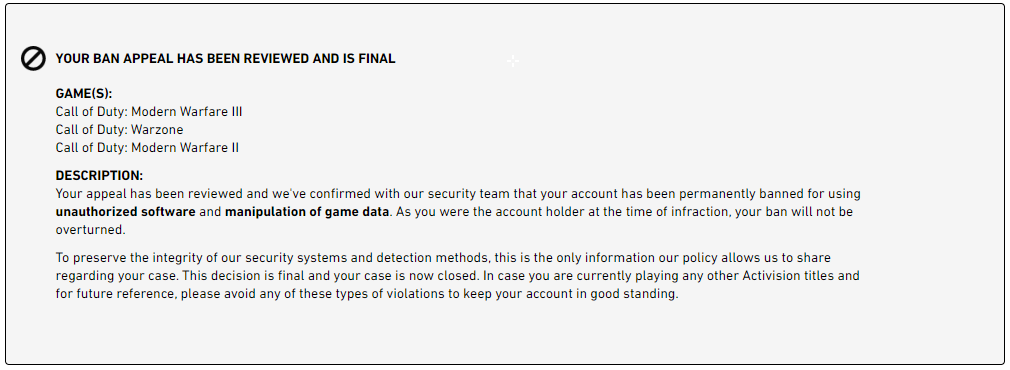Click the DESCRIPTION: label
The image size is (1010, 370).
coord(99,176)
